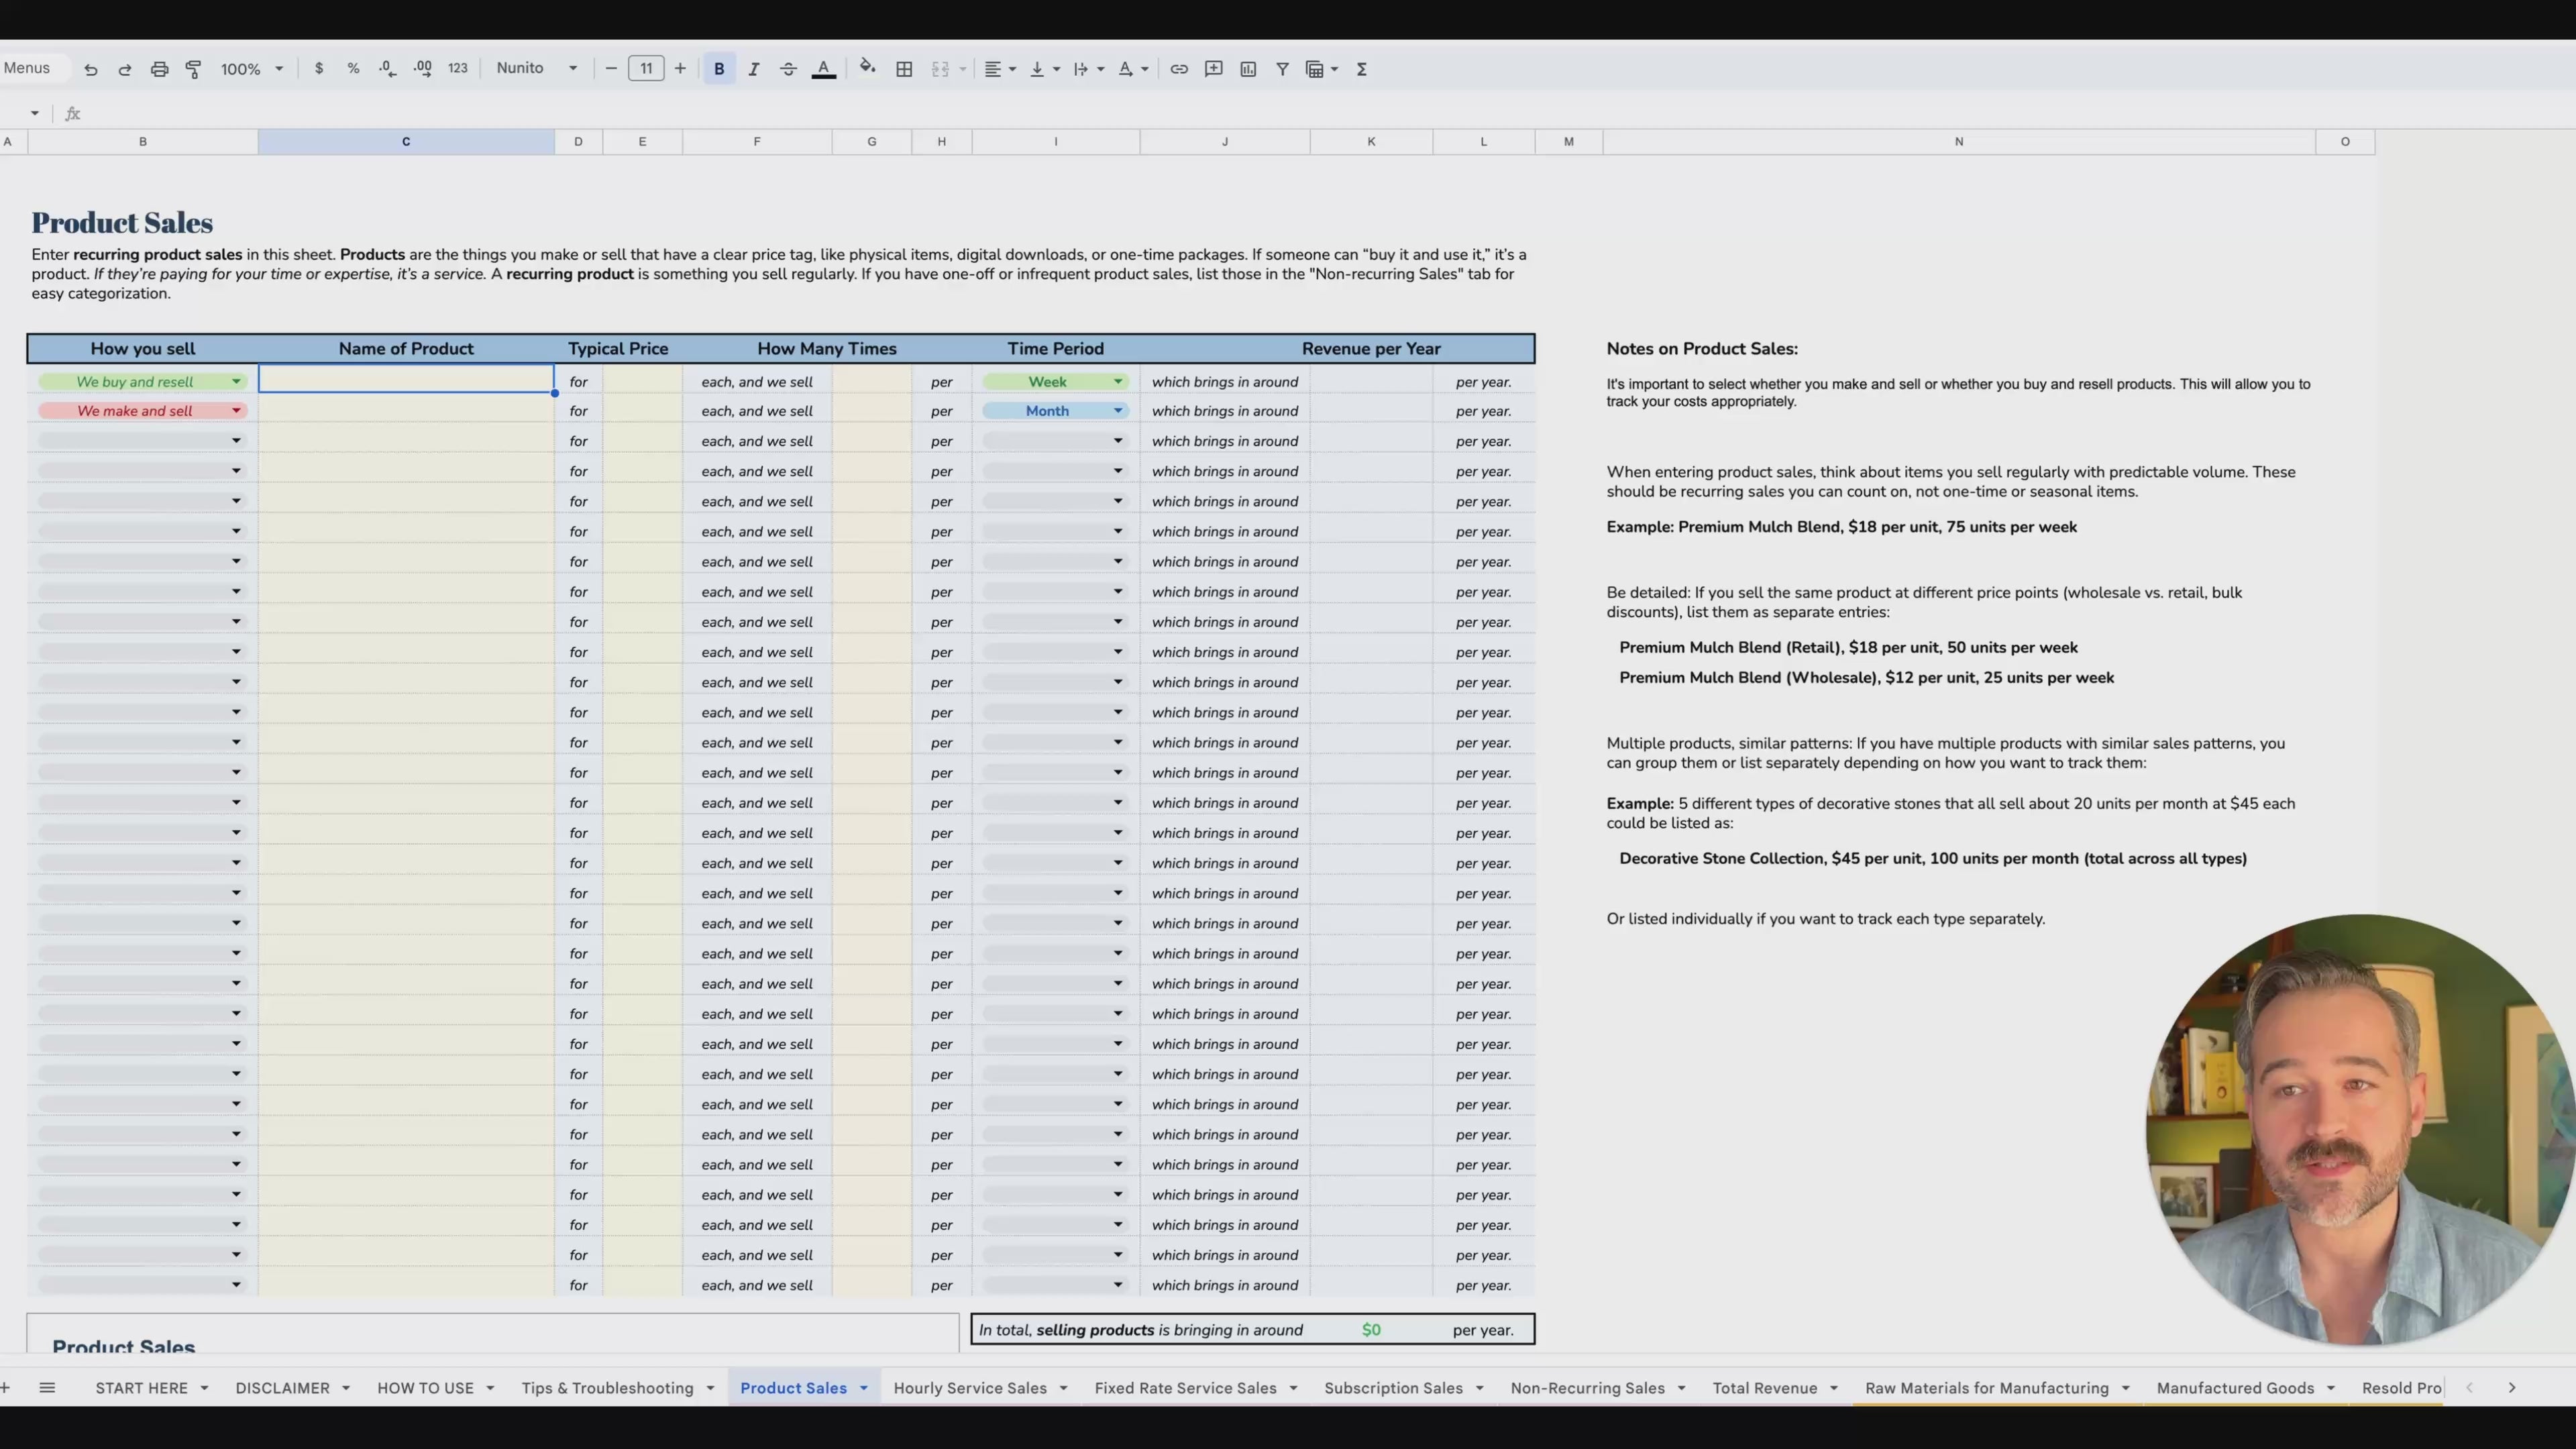This screenshot has width=2576, height=1449.
Task: Open print settings
Action: click(x=159, y=69)
